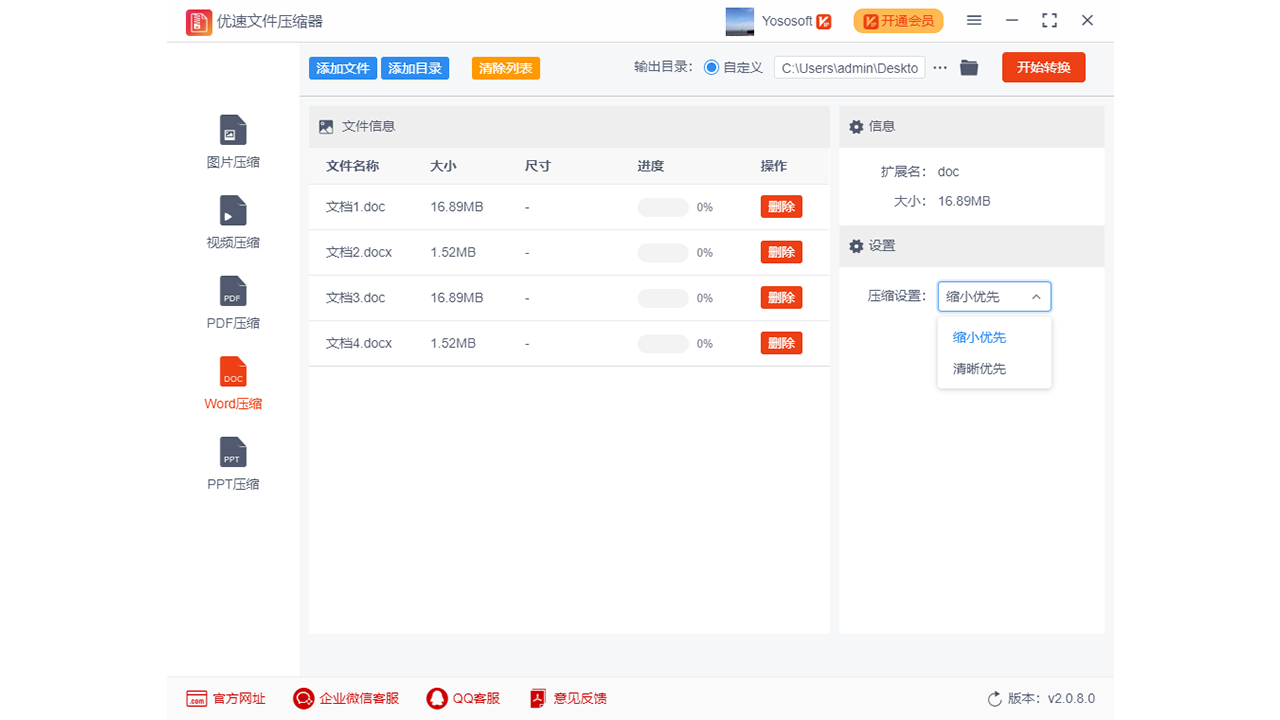The width and height of the screenshot is (1280, 720).
Task: Select 缩小优先 compression option
Action: pyautogui.click(x=978, y=337)
